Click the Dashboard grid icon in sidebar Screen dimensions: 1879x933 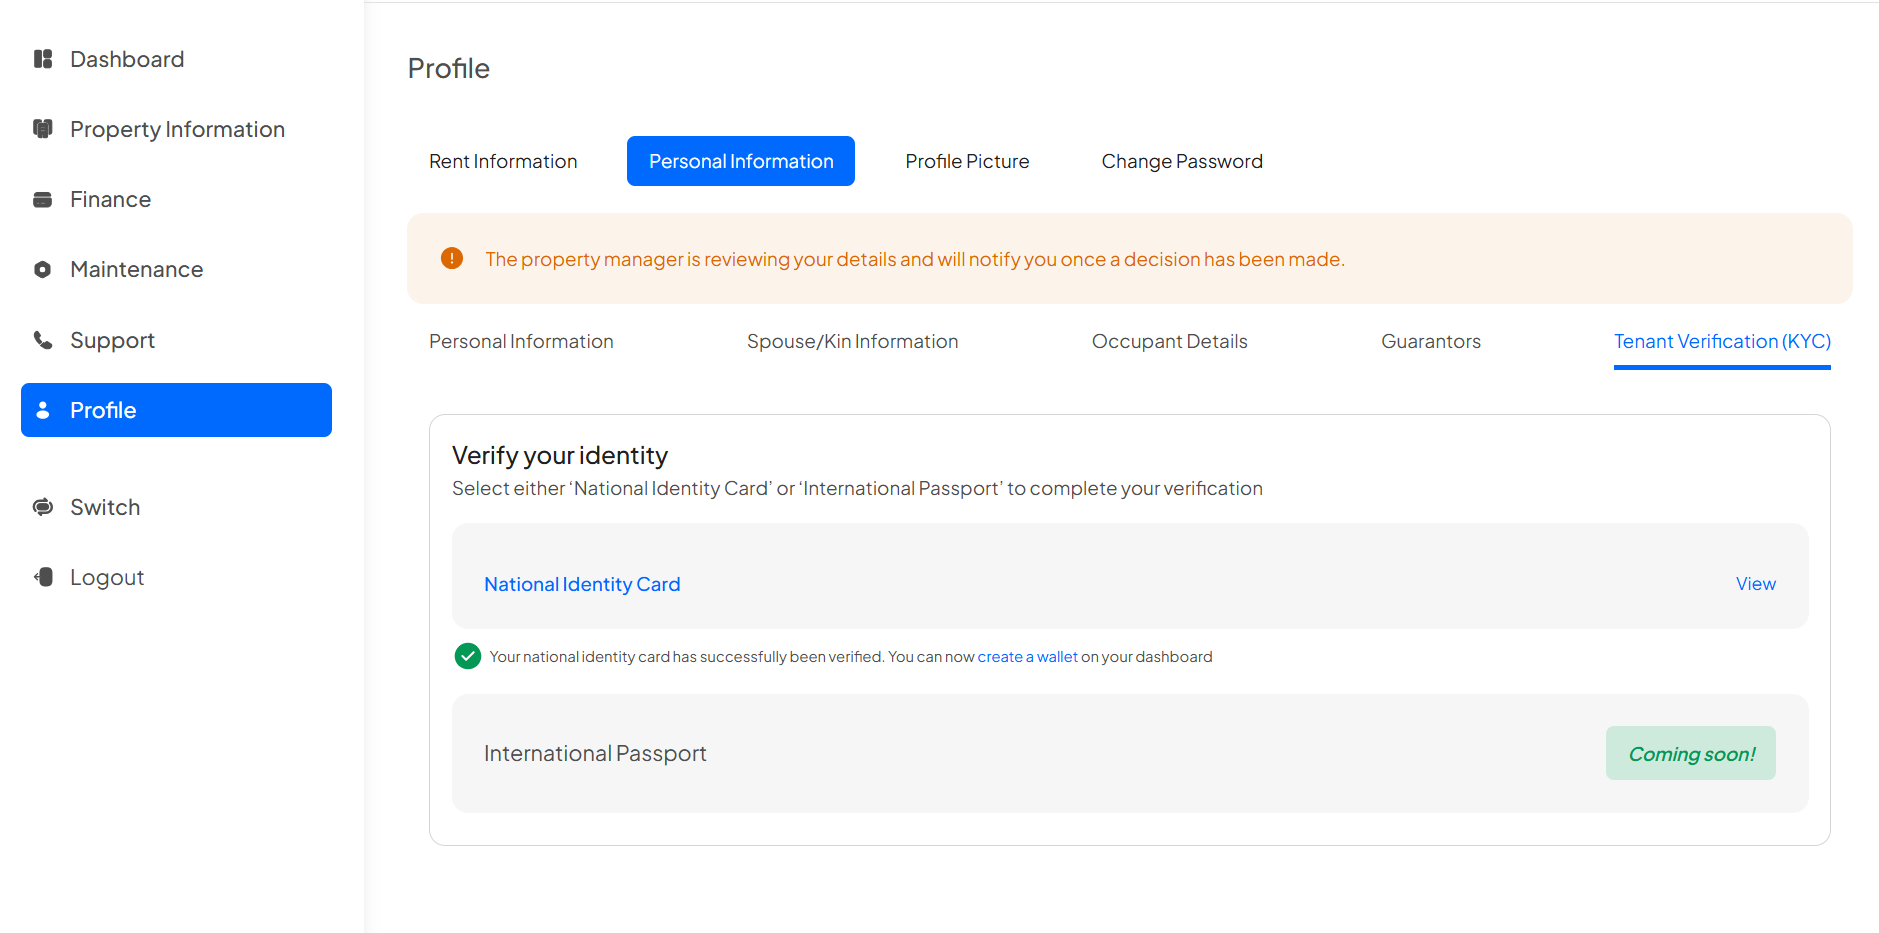click(43, 59)
